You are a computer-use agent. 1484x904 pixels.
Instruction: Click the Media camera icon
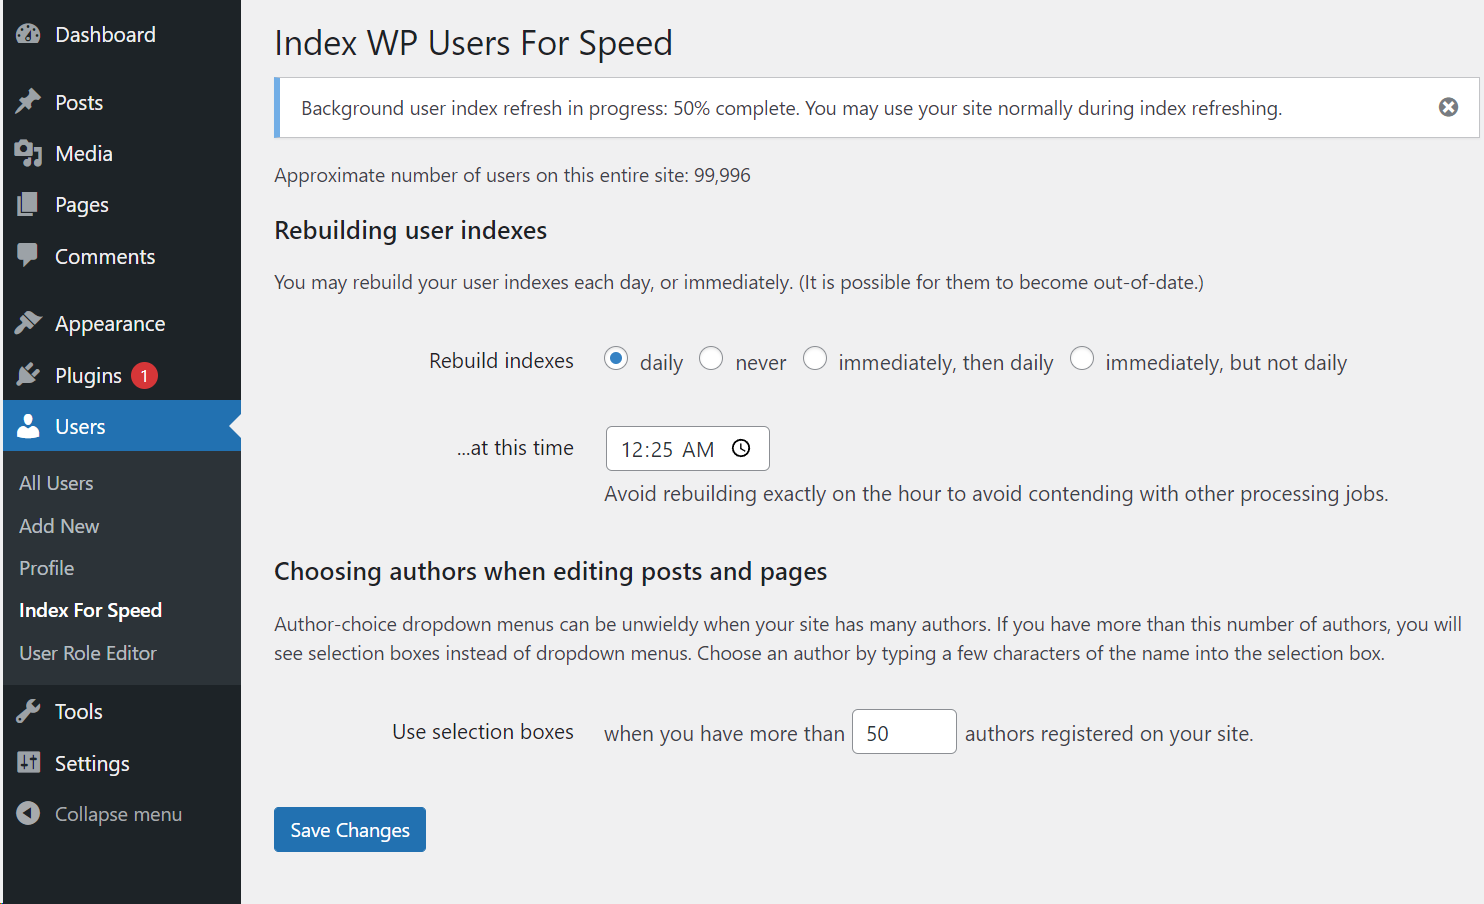point(28,153)
